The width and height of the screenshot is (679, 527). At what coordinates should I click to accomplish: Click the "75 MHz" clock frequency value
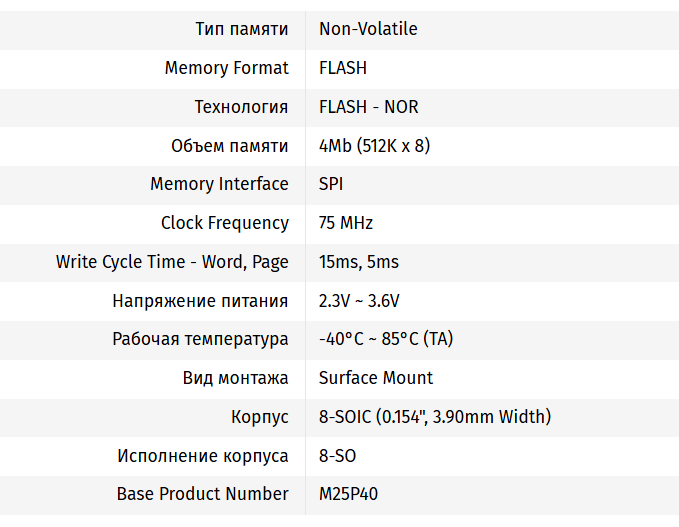346,223
